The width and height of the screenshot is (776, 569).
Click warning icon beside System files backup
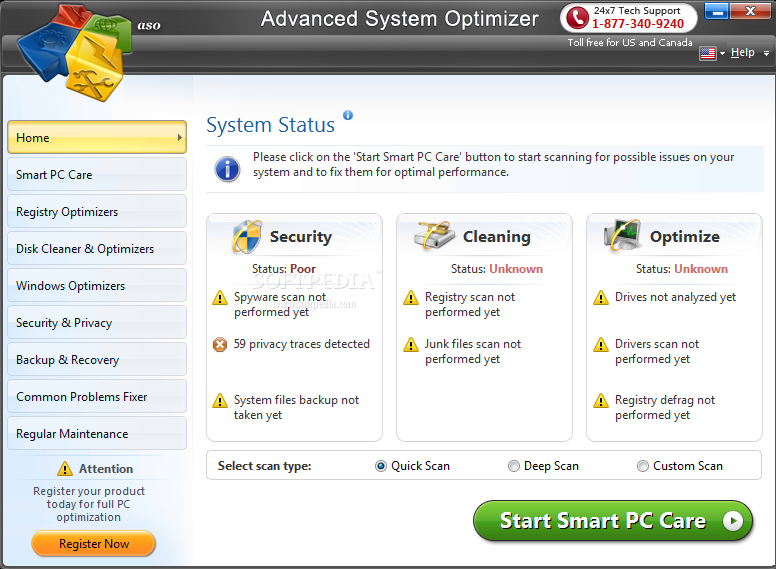[220, 400]
